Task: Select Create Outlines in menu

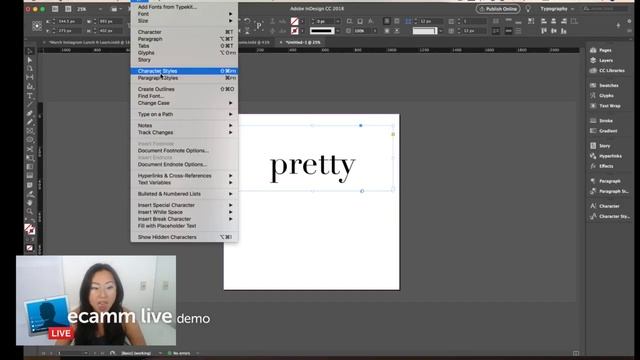Action: (184, 89)
